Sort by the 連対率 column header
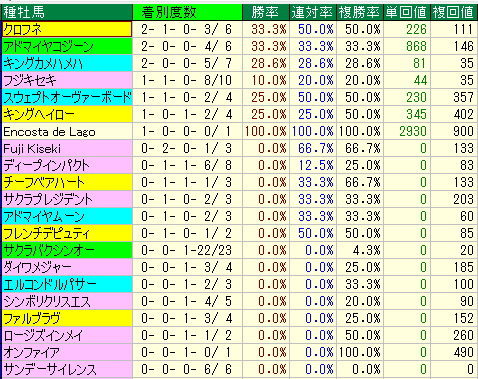Screen dimensions: 478x379 (312, 12)
